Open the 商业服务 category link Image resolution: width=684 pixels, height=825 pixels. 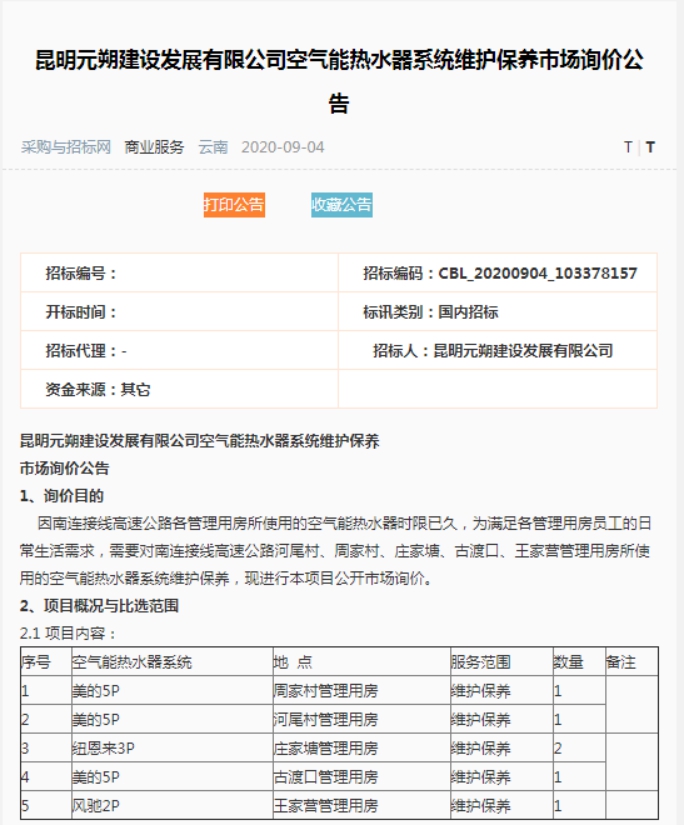tap(154, 147)
